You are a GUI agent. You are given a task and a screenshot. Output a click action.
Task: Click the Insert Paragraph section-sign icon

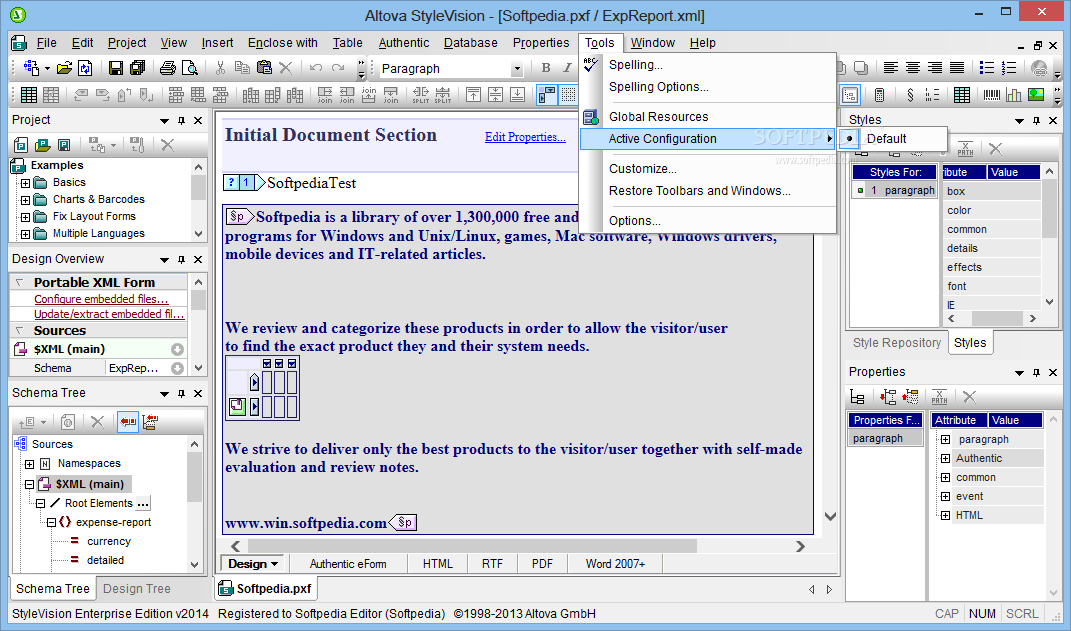click(x=910, y=95)
